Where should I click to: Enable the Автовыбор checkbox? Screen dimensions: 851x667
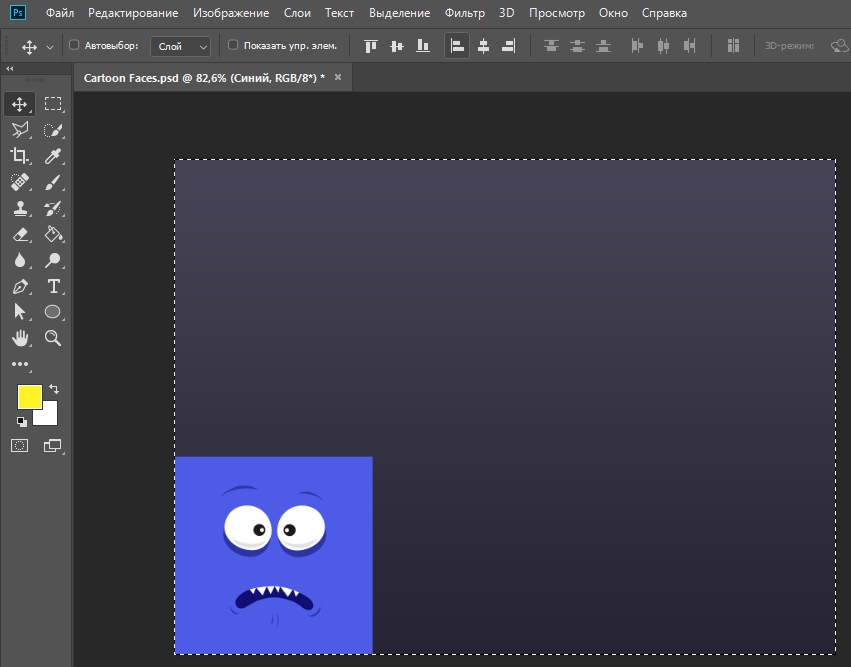pyautogui.click(x=74, y=45)
